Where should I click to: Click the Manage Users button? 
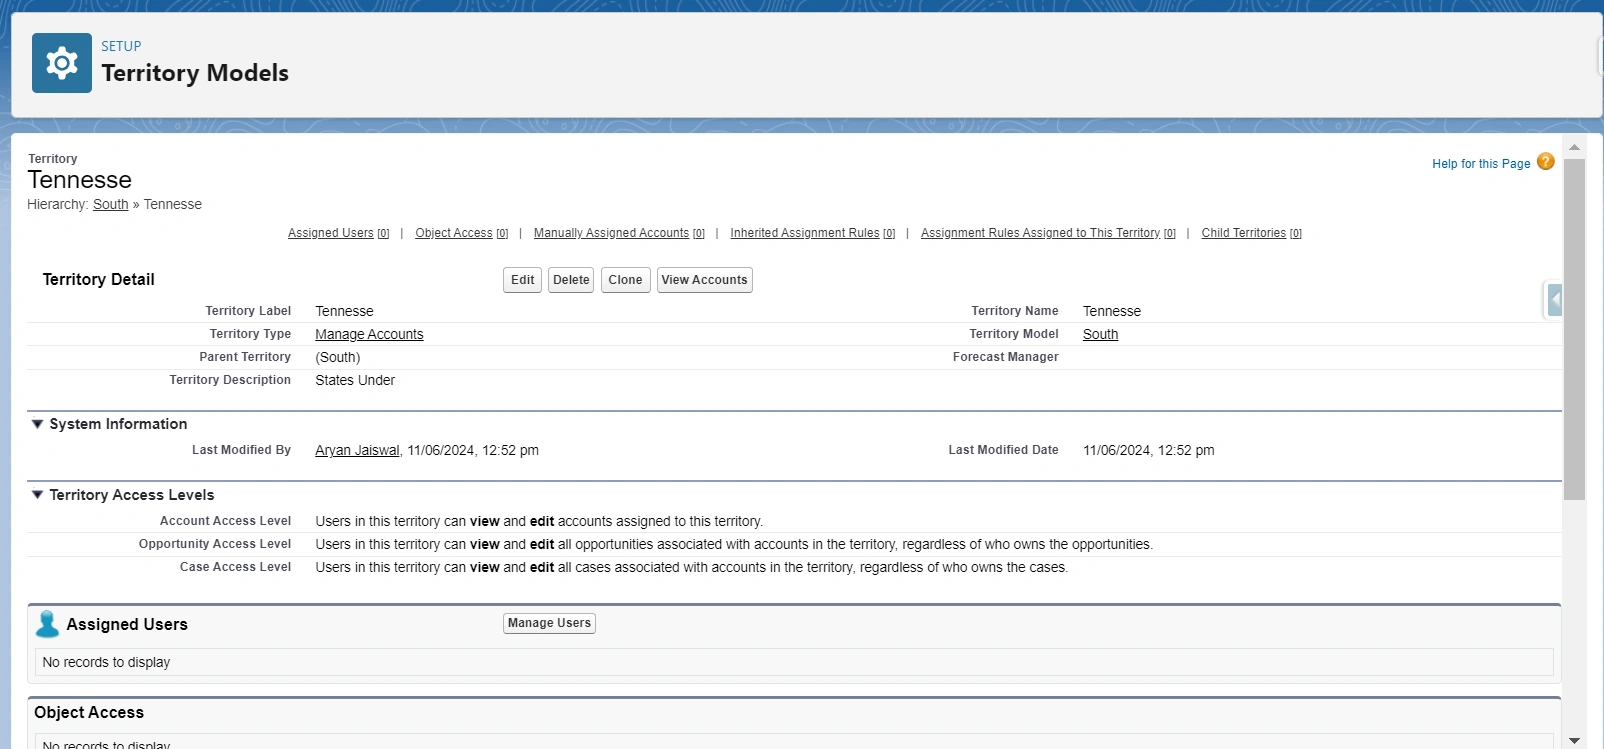549,623
